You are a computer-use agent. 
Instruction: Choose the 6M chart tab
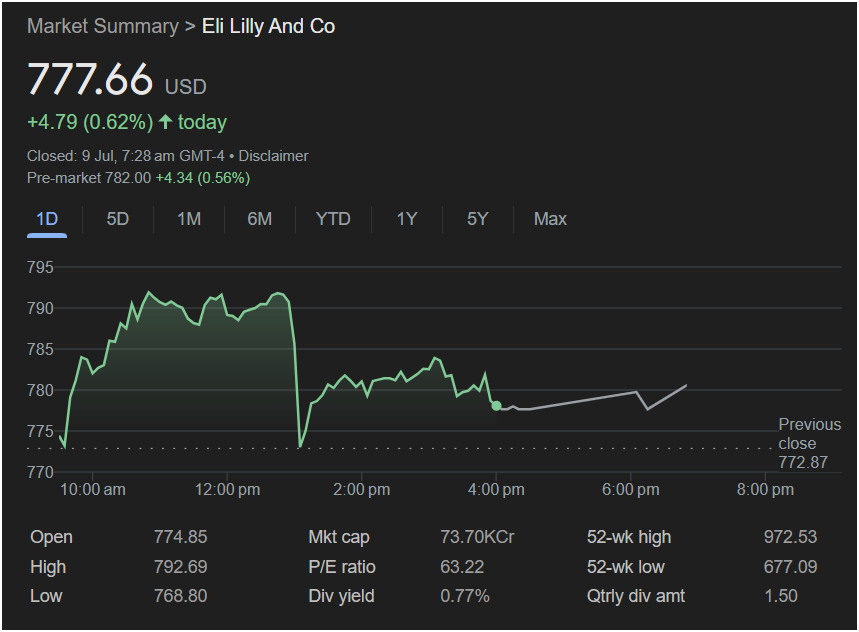pyautogui.click(x=260, y=219)
